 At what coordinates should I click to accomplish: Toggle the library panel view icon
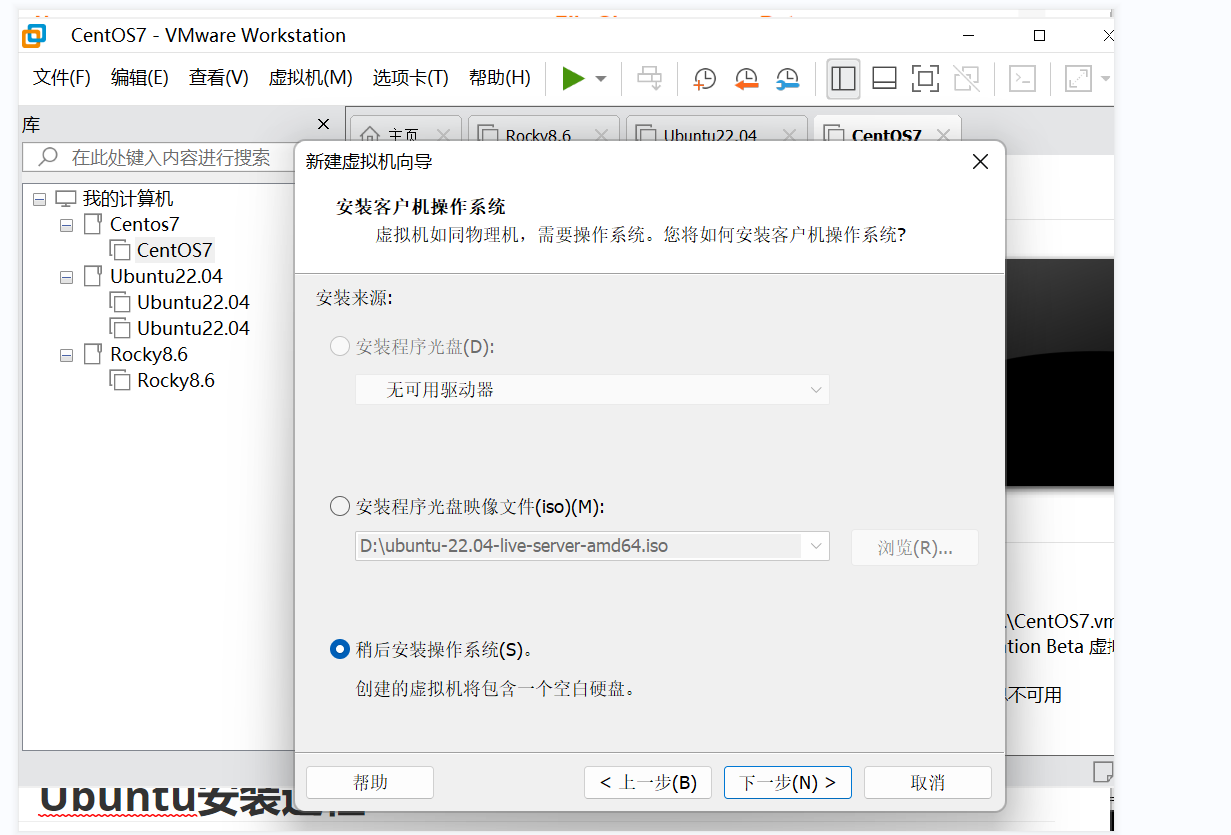[844, 78]
